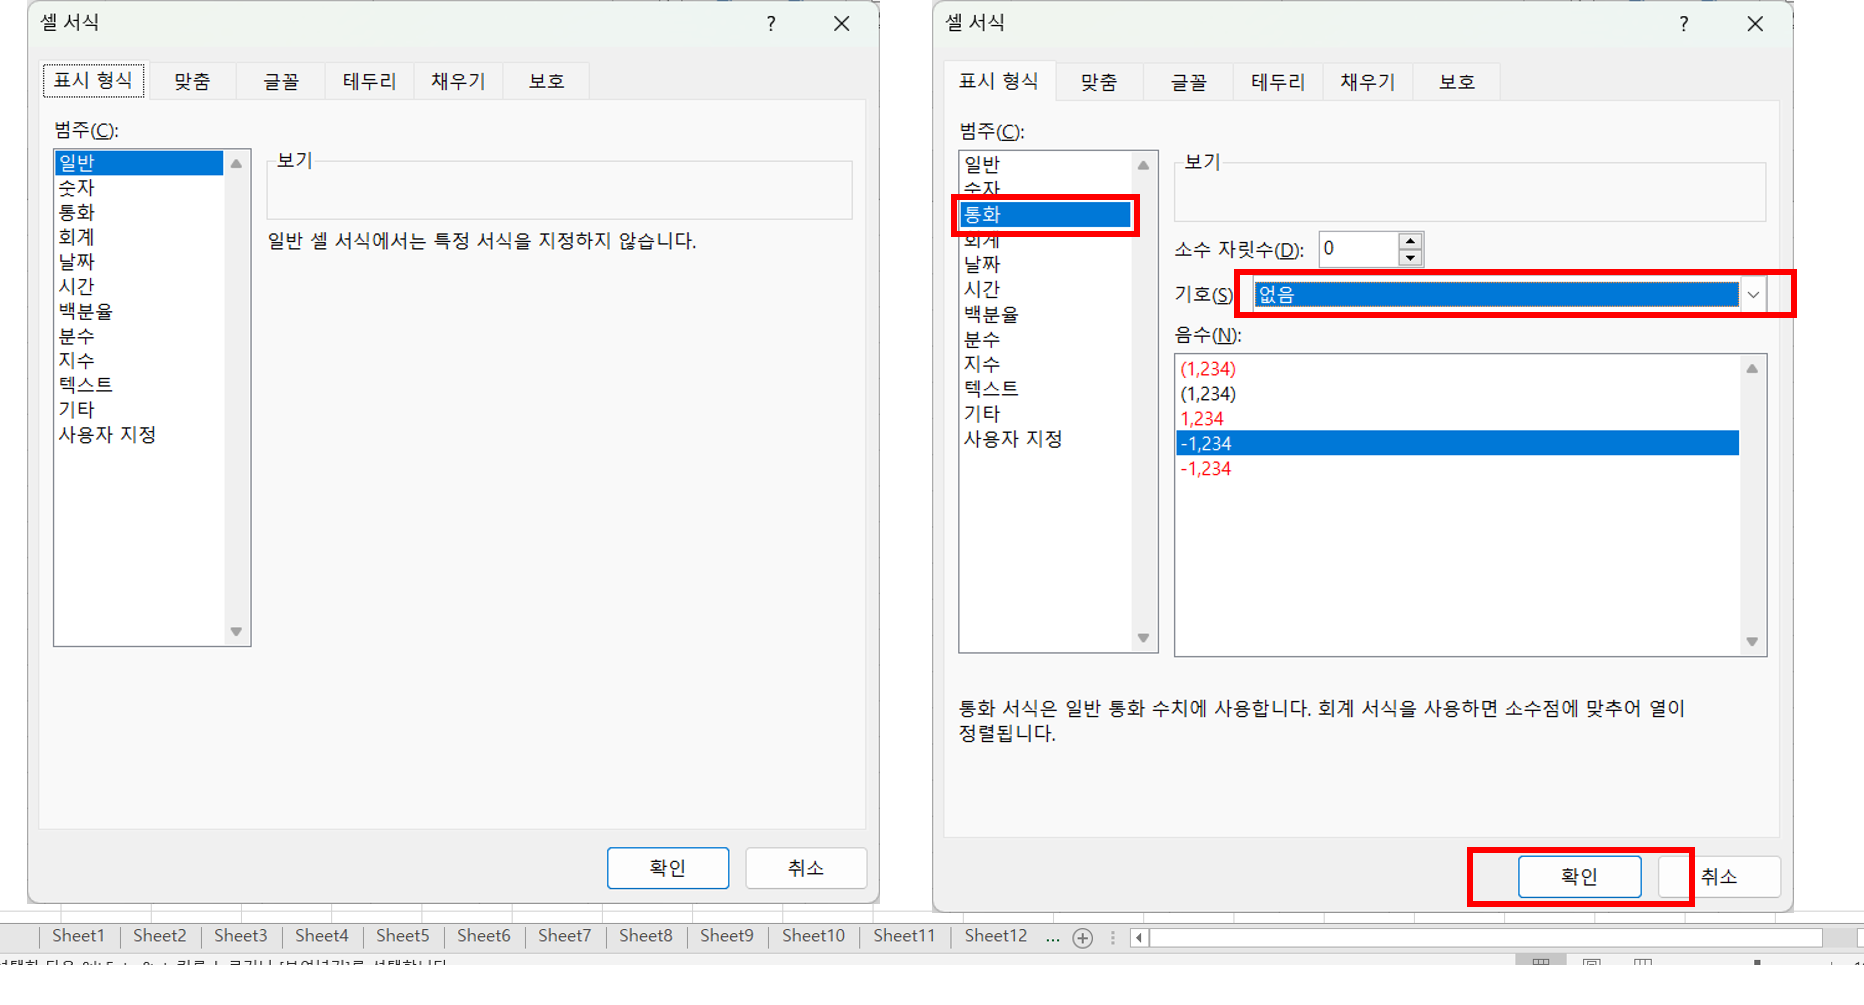The height and width of the screenshot is (1005, 1864).
Task: Confirm with 확인 in right dialog
Action: (x=1580, y=877)
